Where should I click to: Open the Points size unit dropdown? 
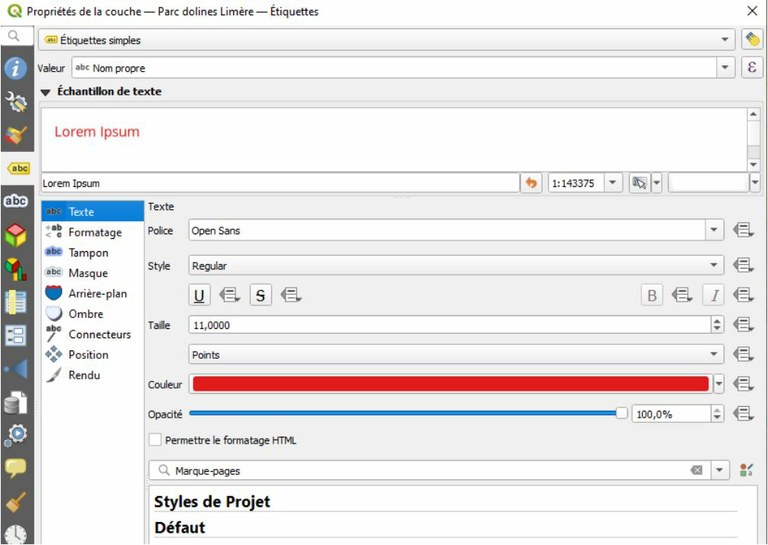(714, 355)
